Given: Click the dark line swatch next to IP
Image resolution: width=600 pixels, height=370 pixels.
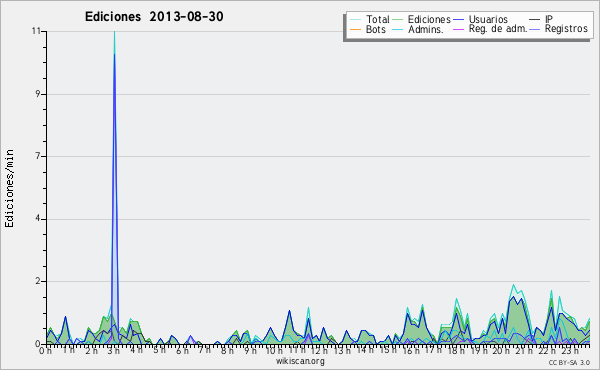Looking at the screenshot, I should (x=535, y=20).
